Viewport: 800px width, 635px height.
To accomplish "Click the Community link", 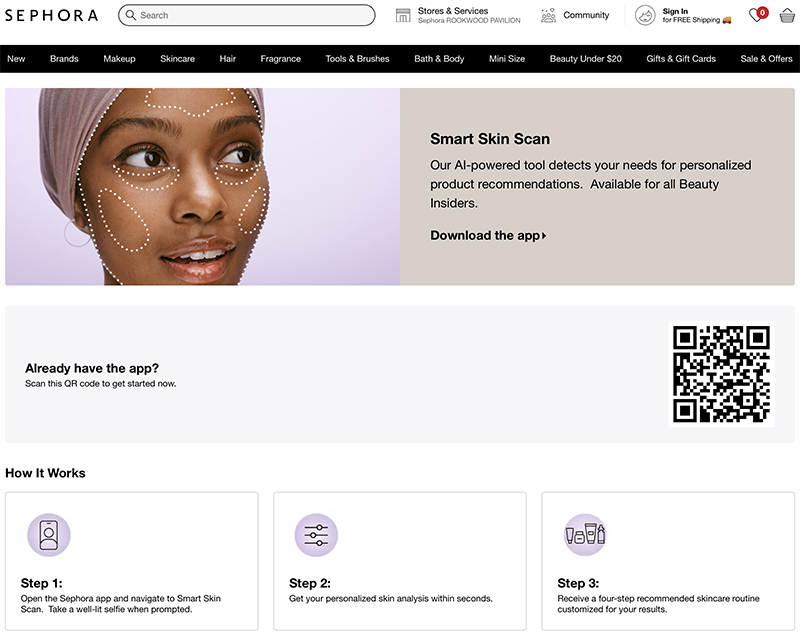I will point(586,15).
